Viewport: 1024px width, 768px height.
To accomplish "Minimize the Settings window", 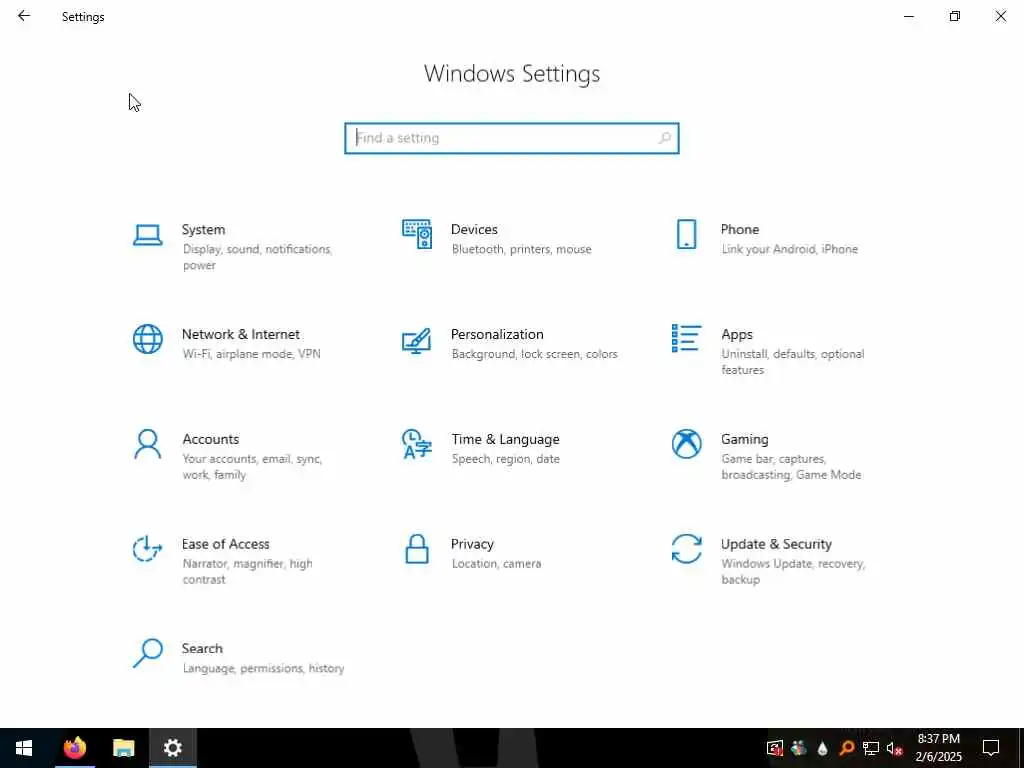I will (x=908, y=16).
